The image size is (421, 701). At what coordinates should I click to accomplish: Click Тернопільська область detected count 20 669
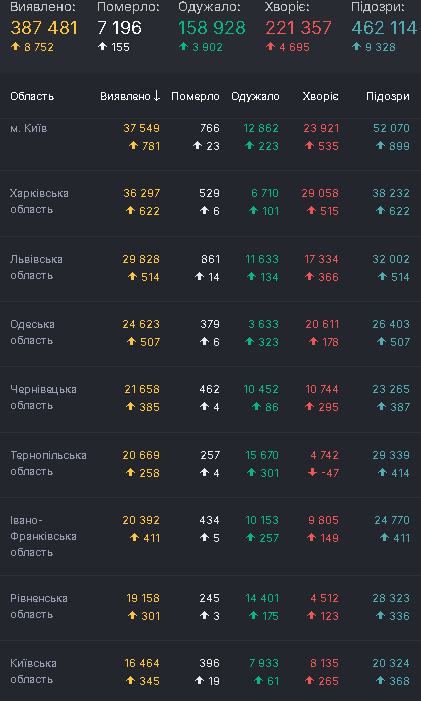pos(141,455)
